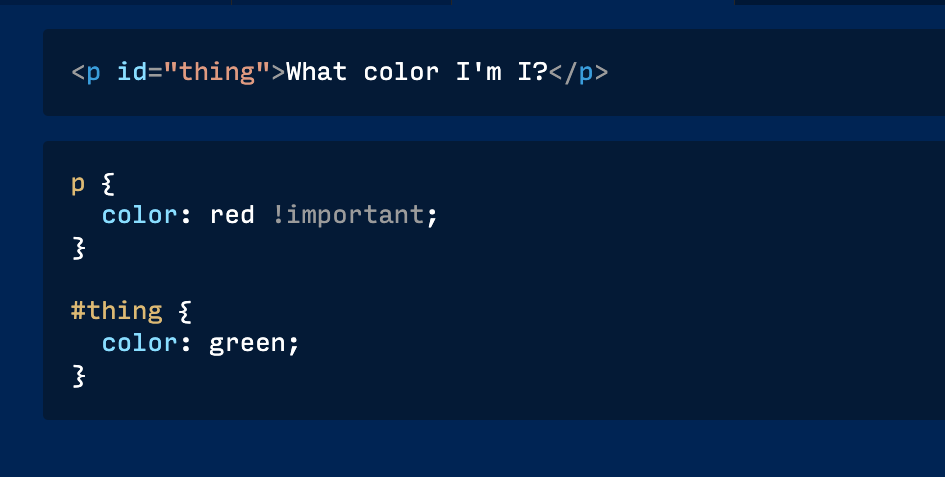Click the "red" value in the CSS
This screenshot has width=945, height=477.
point(232,215)
